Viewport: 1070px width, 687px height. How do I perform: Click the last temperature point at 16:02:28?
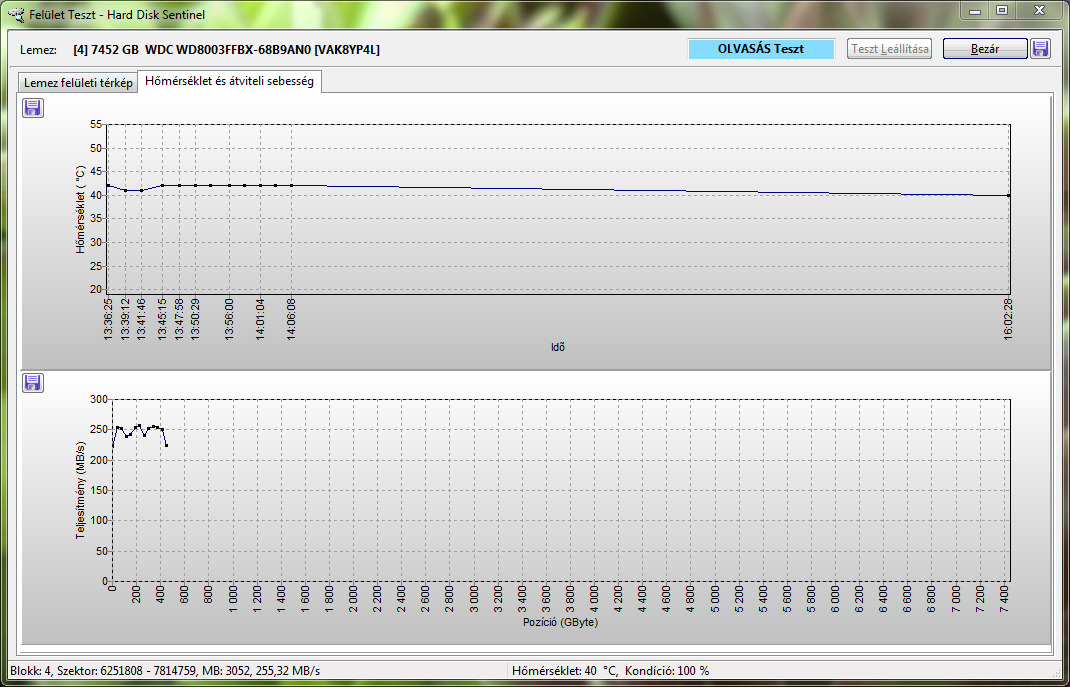1009,195
